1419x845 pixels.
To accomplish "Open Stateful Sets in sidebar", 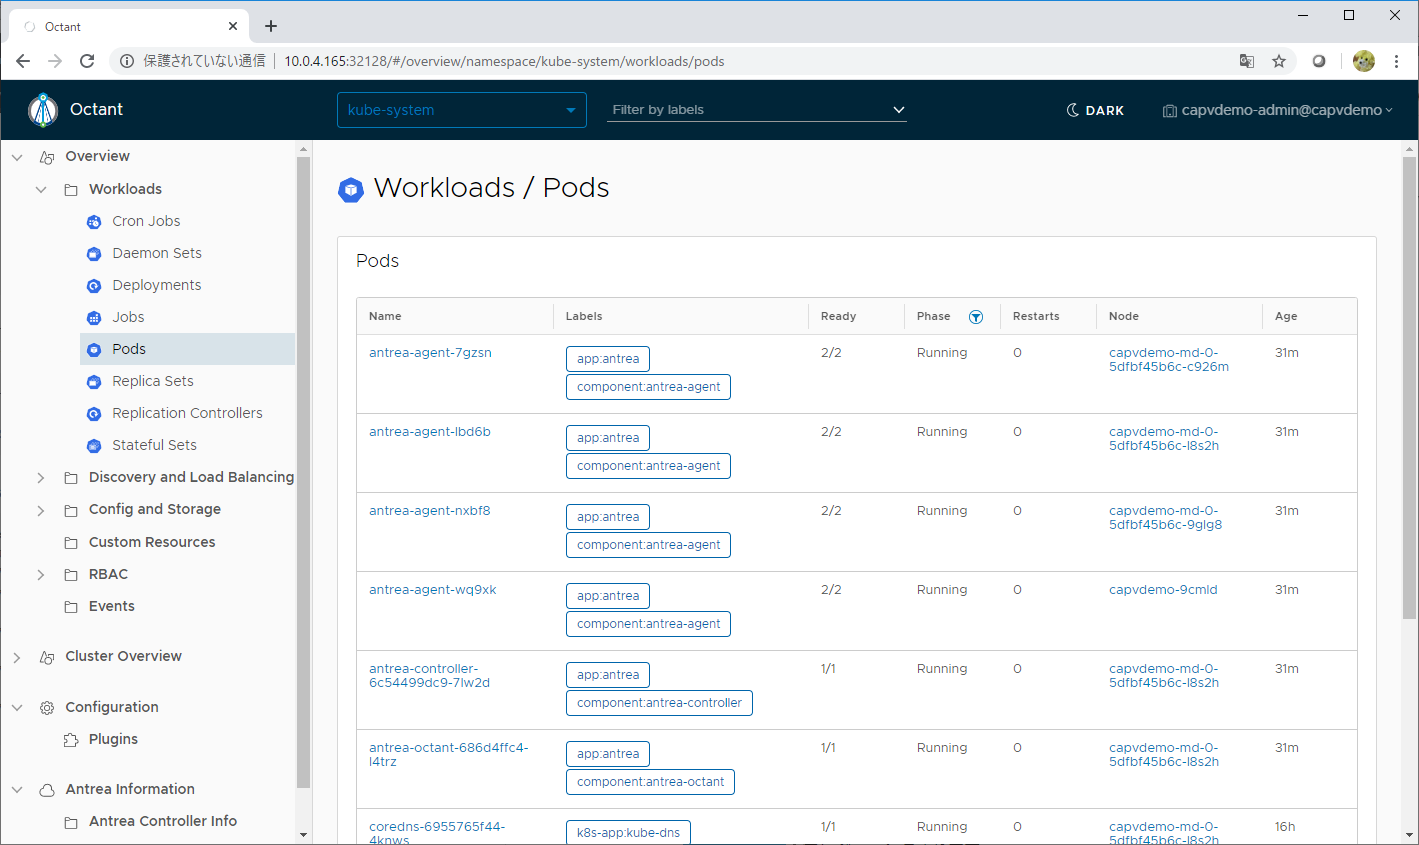I will (154, 446).
